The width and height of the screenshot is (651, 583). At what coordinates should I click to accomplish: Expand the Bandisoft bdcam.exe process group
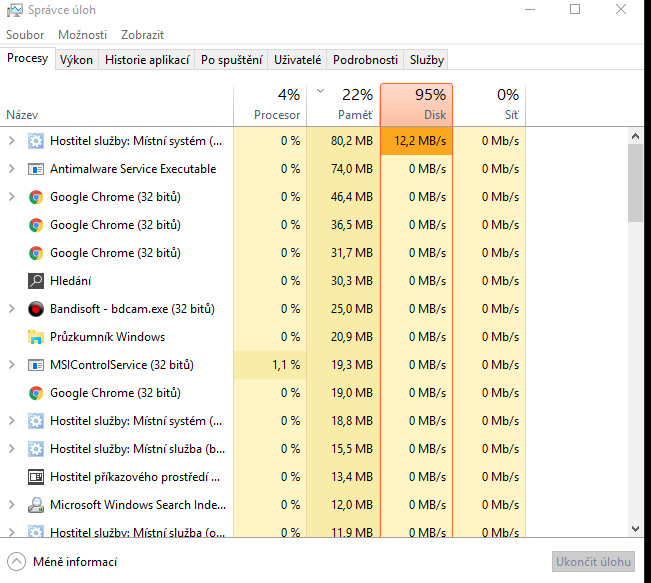12,309
